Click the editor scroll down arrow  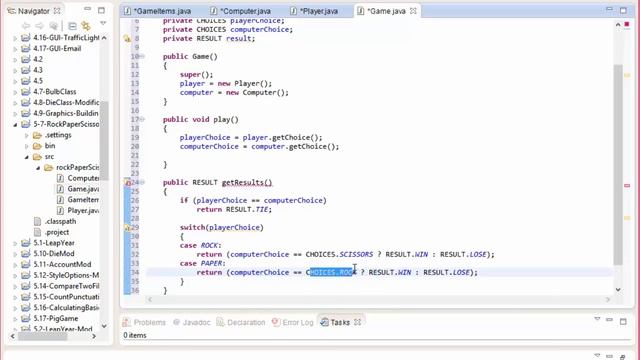click(x=618, y=289)
